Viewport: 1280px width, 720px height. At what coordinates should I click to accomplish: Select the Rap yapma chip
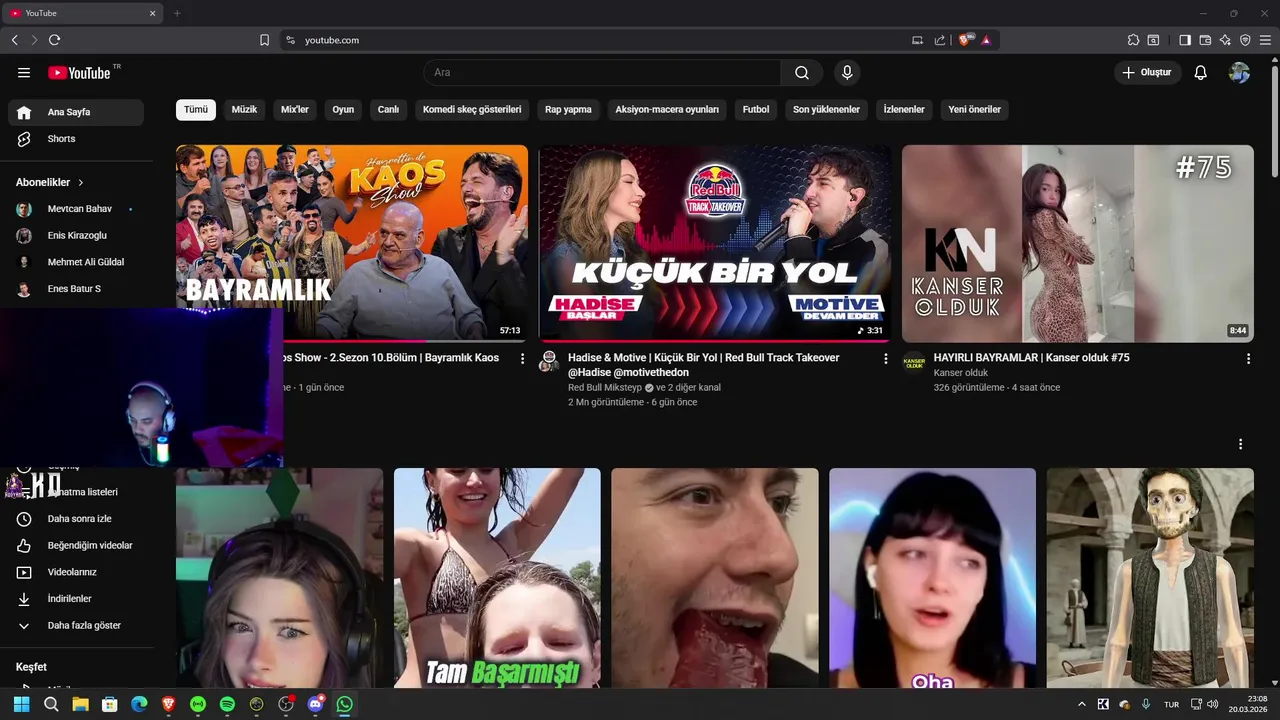click(x=568, y=110)
